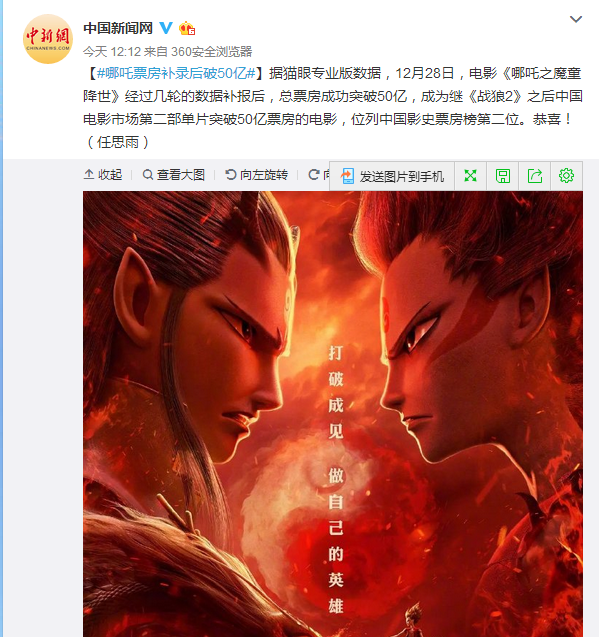Click the Nezha movie poster image
The width and height of the screenshot is (599, 637).
(333, 414)
